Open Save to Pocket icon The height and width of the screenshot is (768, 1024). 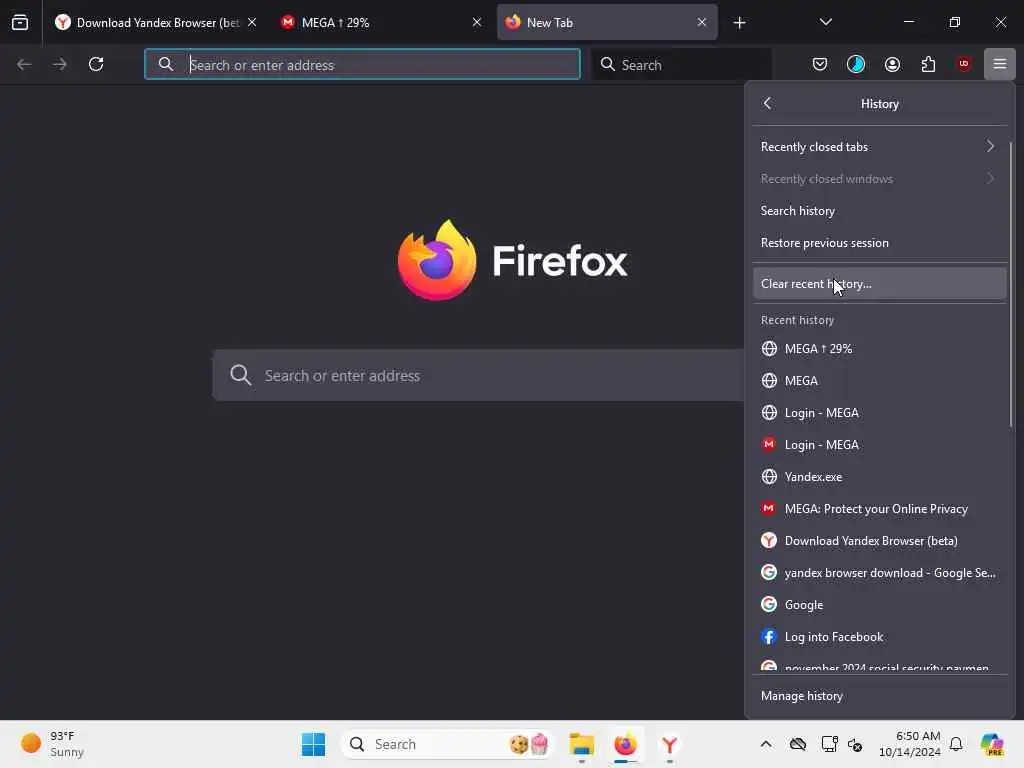coord(820,64)
